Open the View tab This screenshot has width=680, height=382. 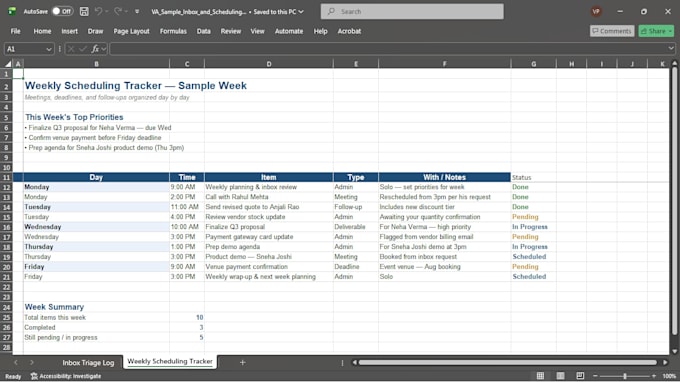click(257, 31)
